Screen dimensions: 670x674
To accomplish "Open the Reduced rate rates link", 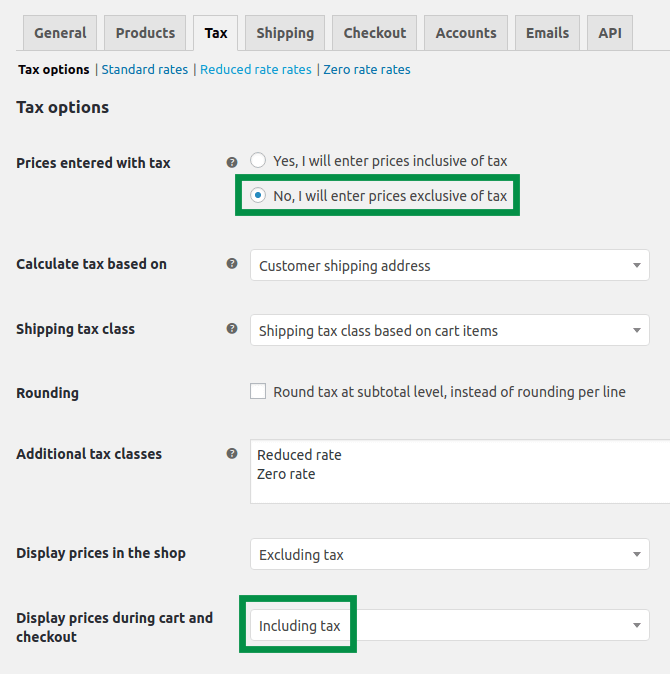I will [256, 70].
